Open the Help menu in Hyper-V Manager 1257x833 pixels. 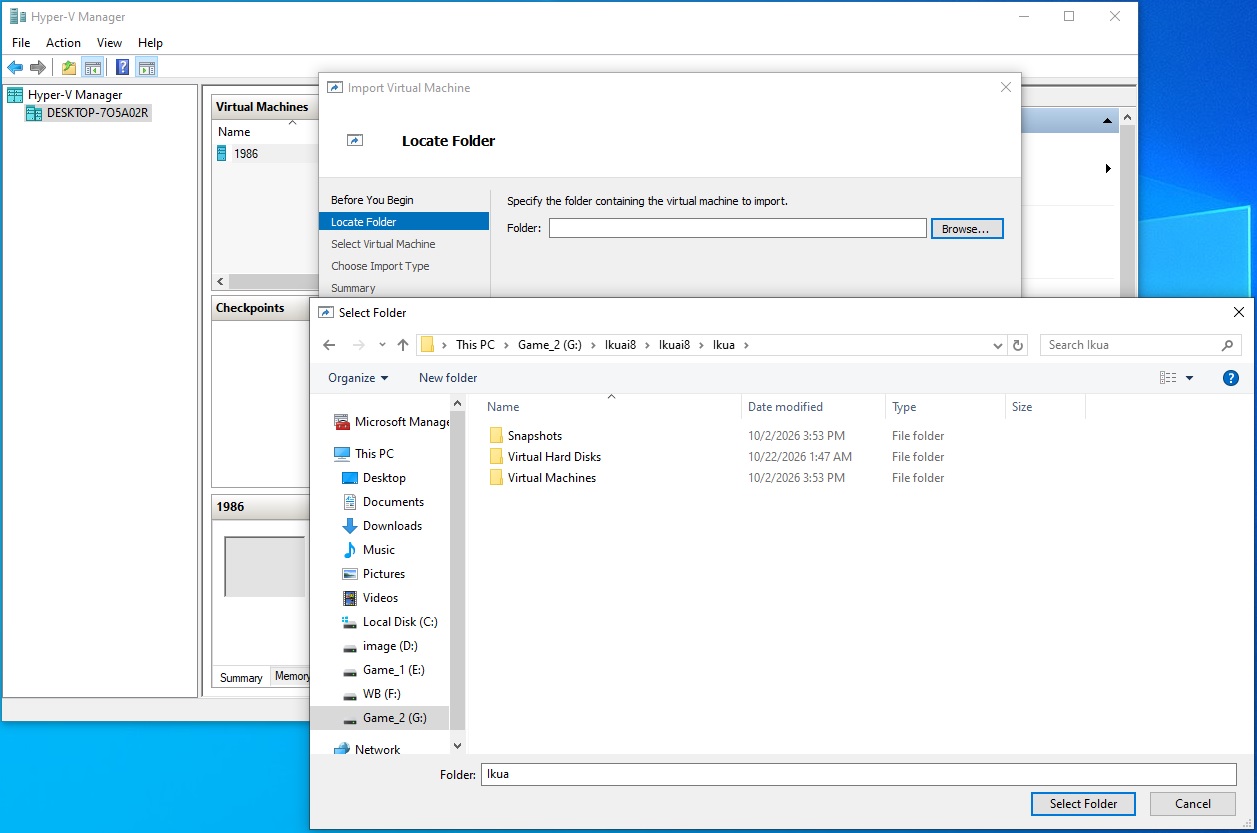(x=150, y=43)
